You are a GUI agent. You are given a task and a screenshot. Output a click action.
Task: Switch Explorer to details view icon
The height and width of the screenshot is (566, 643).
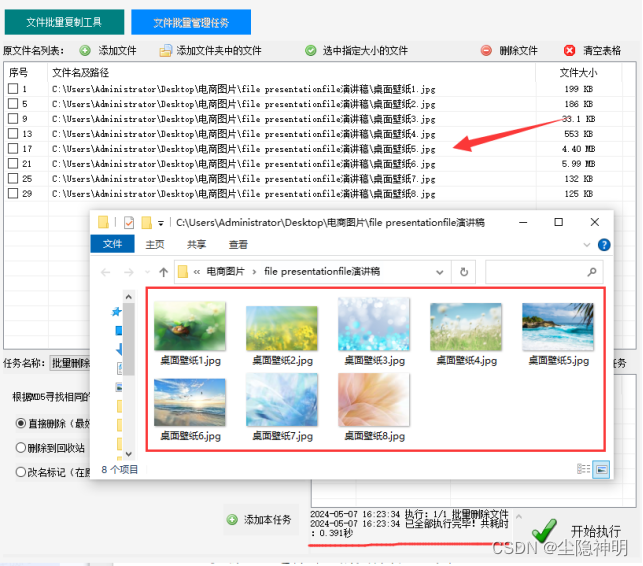(583, 469)
